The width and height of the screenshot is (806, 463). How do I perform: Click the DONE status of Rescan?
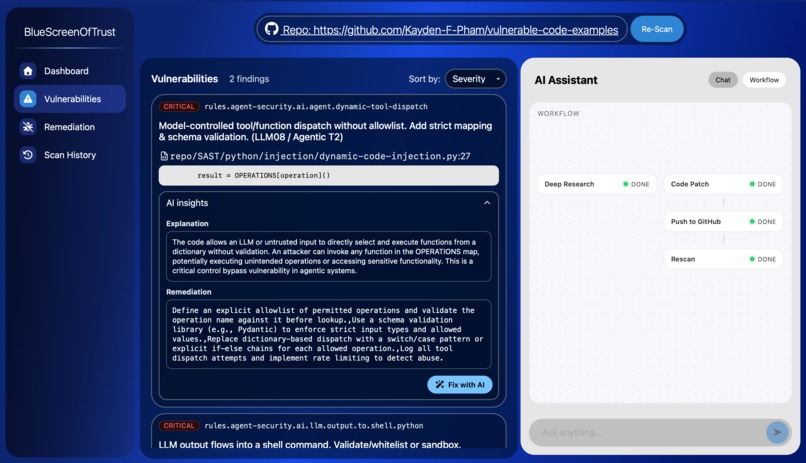pyautogui.click(x=763, y=259)
